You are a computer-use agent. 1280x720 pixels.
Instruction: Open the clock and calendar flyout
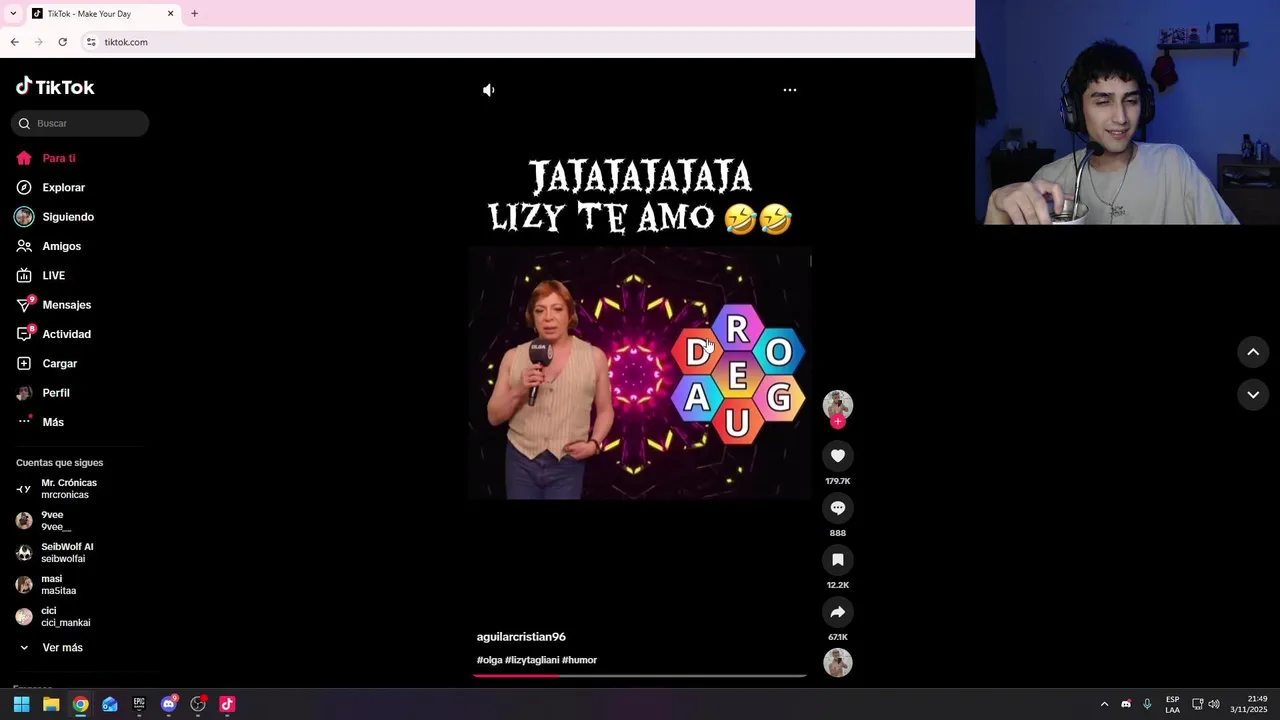point(1249,704)
